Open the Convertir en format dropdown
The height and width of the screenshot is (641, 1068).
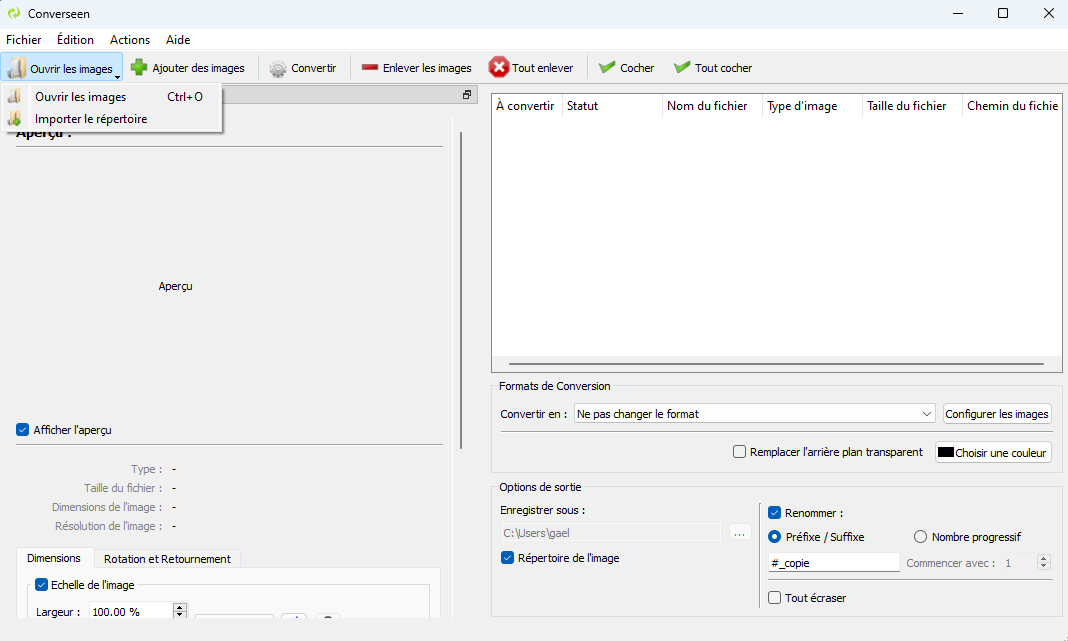click(x=754, y=414)
